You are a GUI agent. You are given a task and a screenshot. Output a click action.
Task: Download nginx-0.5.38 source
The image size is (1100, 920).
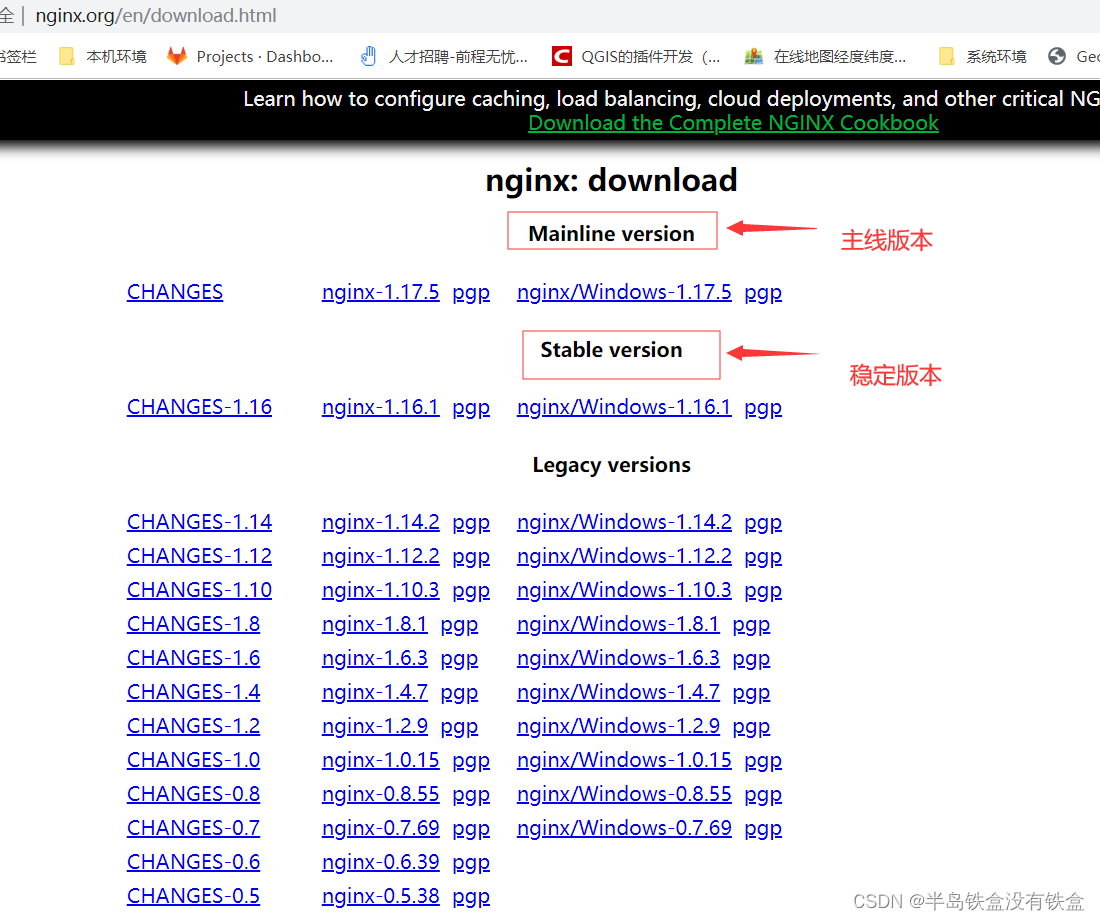click(x=380, y=896)
